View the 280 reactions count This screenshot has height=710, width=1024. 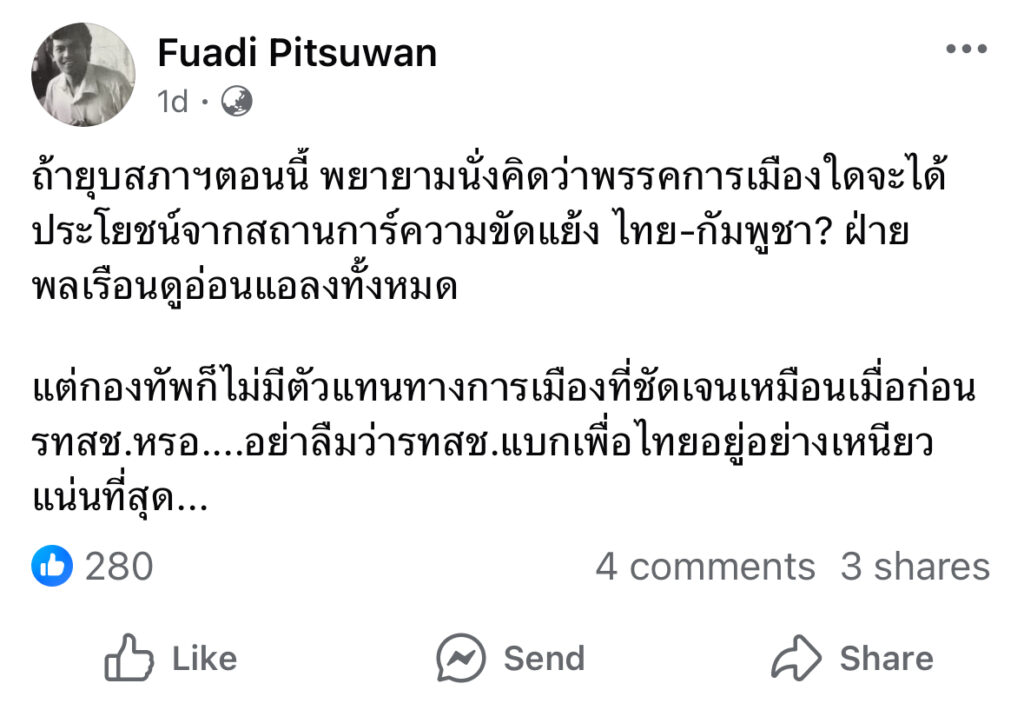point(119,567)
